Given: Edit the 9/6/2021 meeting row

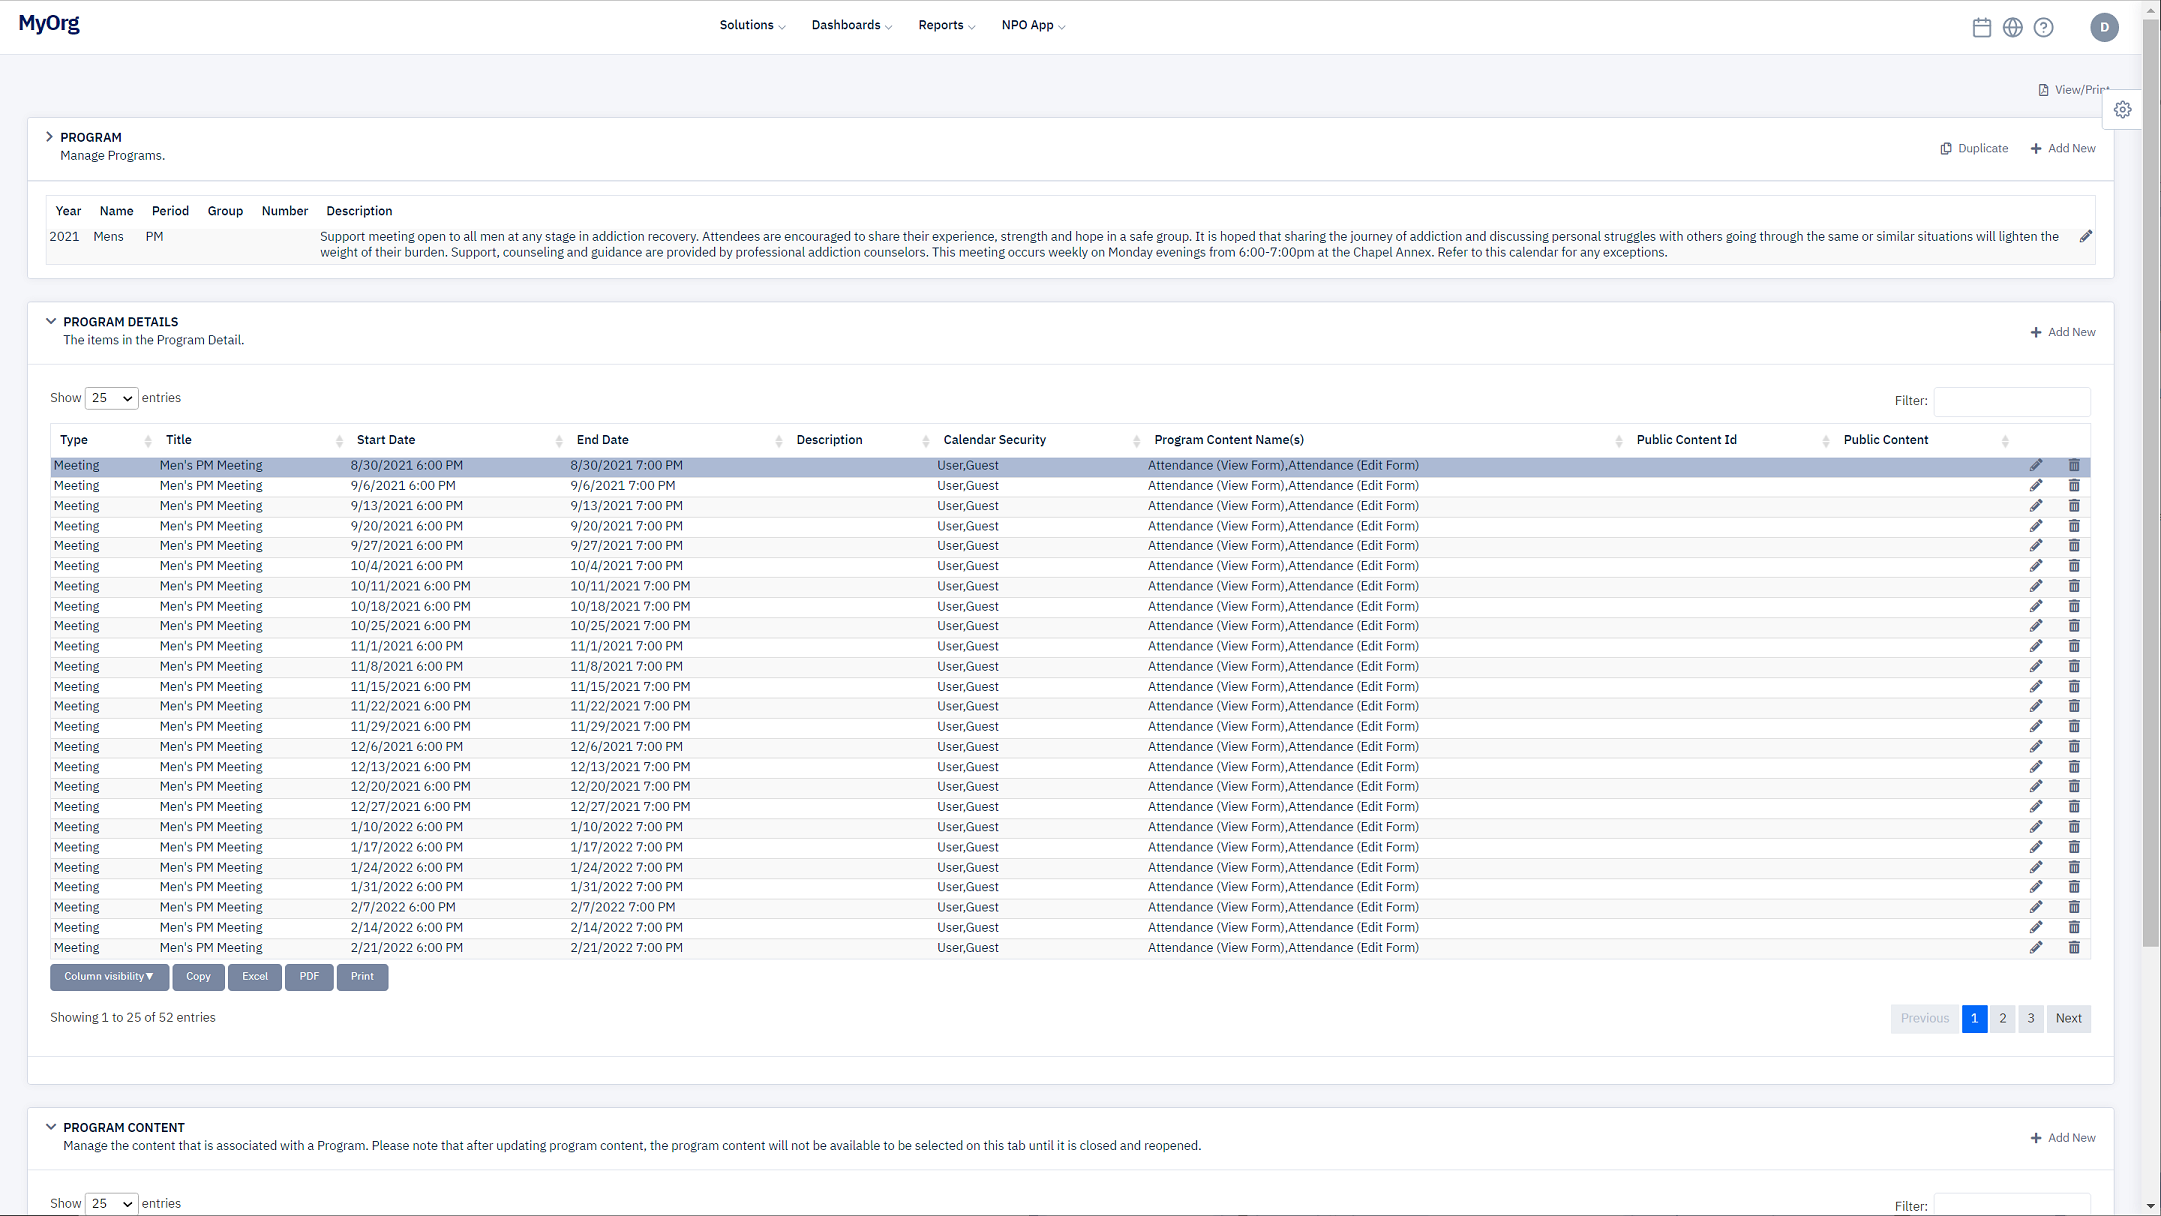Looking at the screenshot, I should 2035,485.
